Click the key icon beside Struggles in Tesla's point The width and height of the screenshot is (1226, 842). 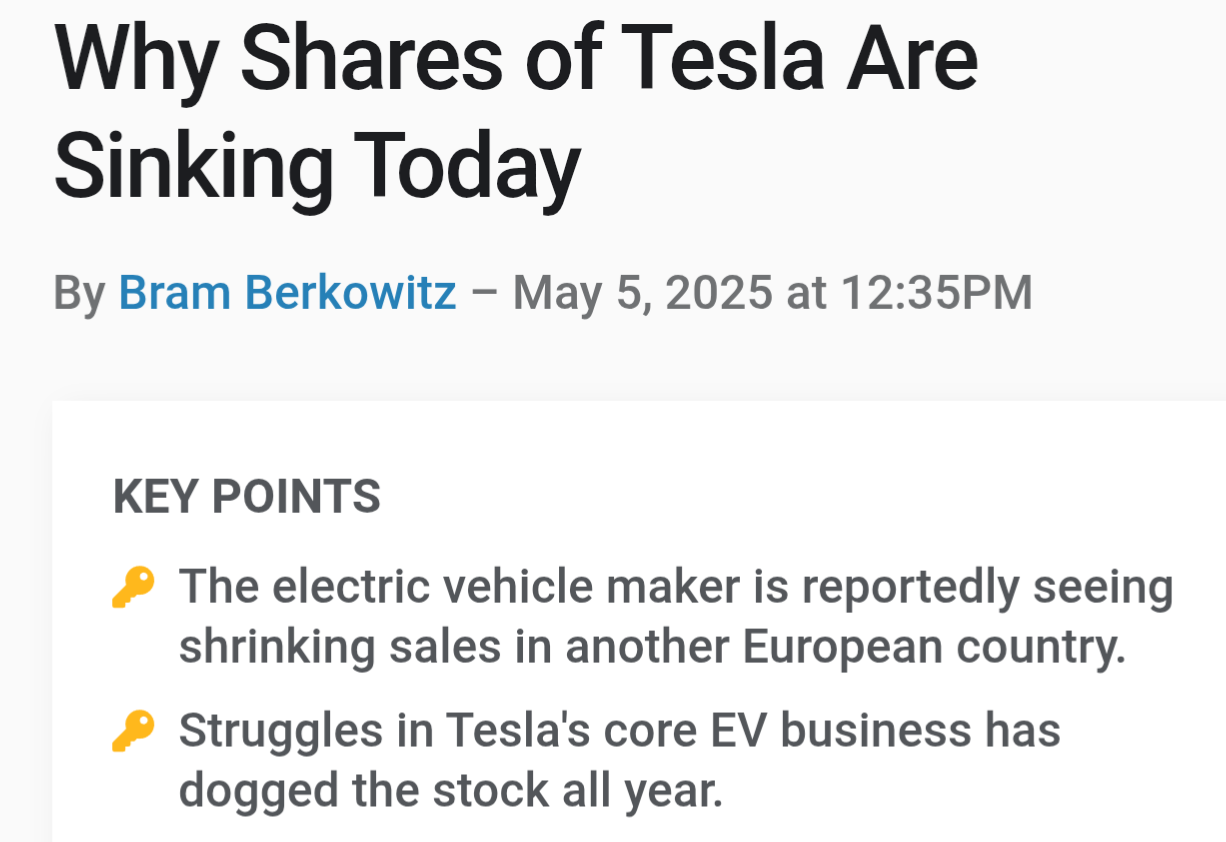(133, 731)
